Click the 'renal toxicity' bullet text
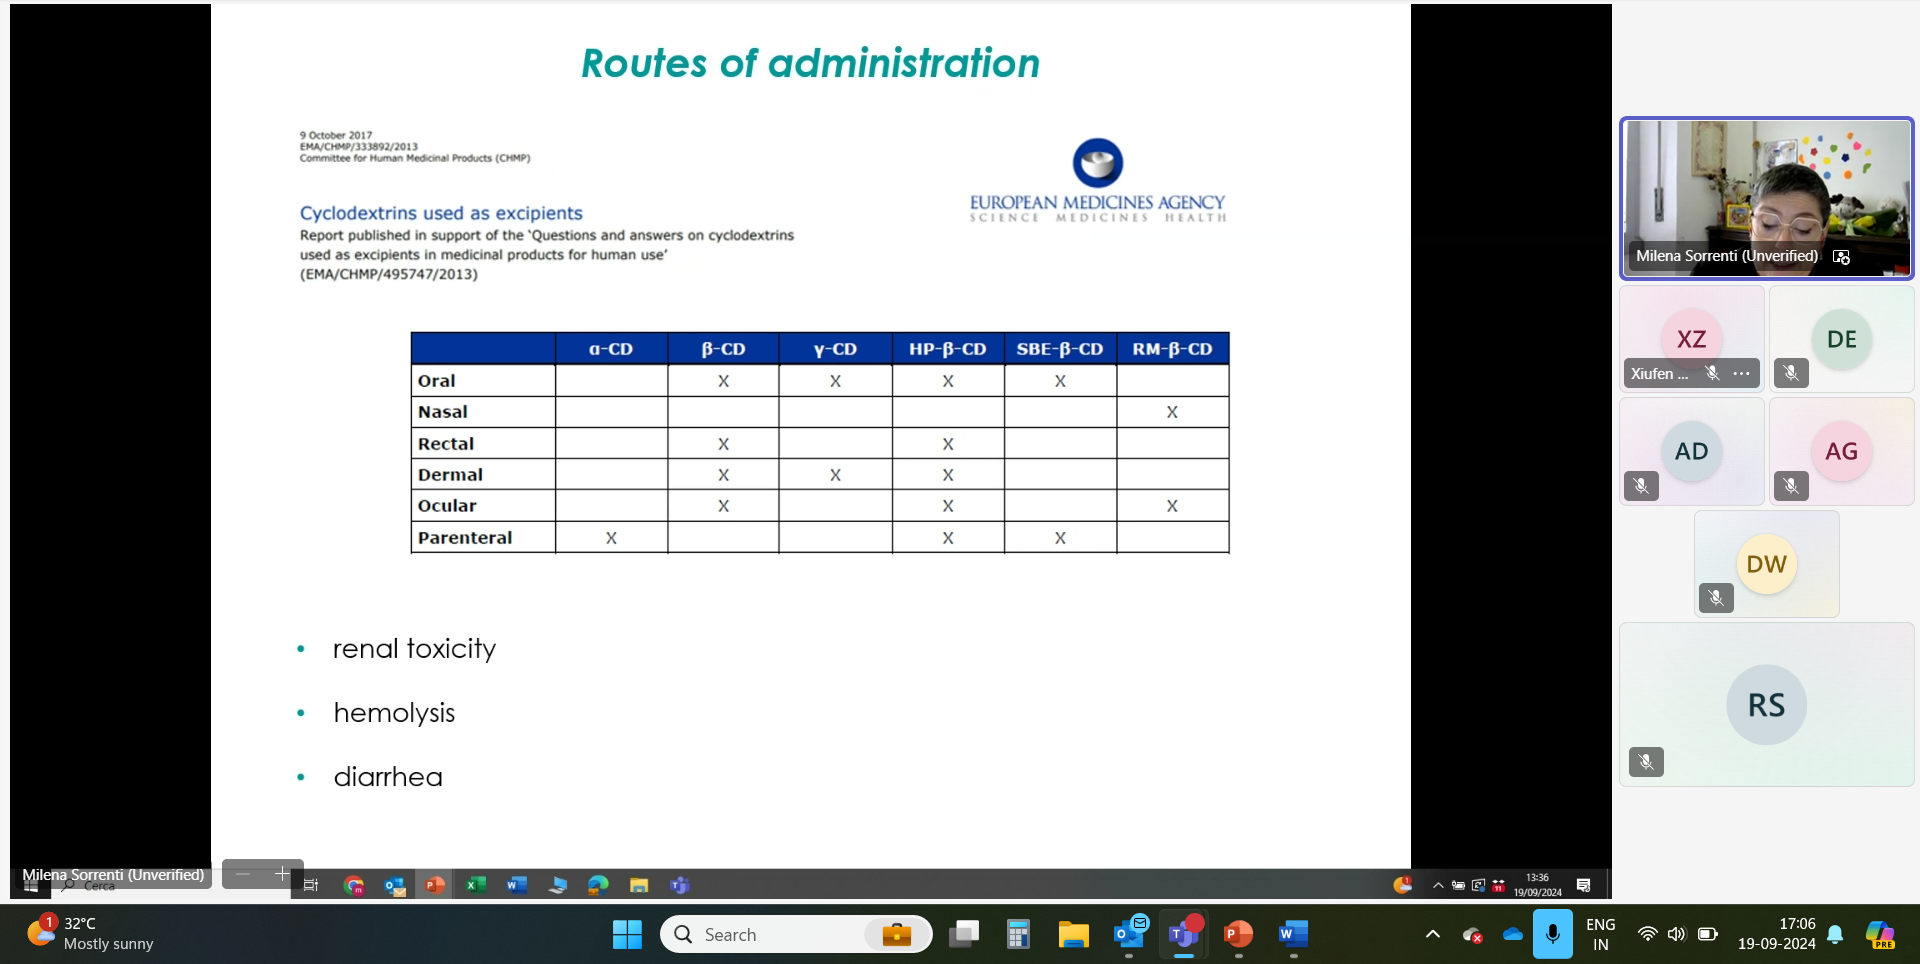Viewport: 1920px width, 964px height. click(414, 649)
